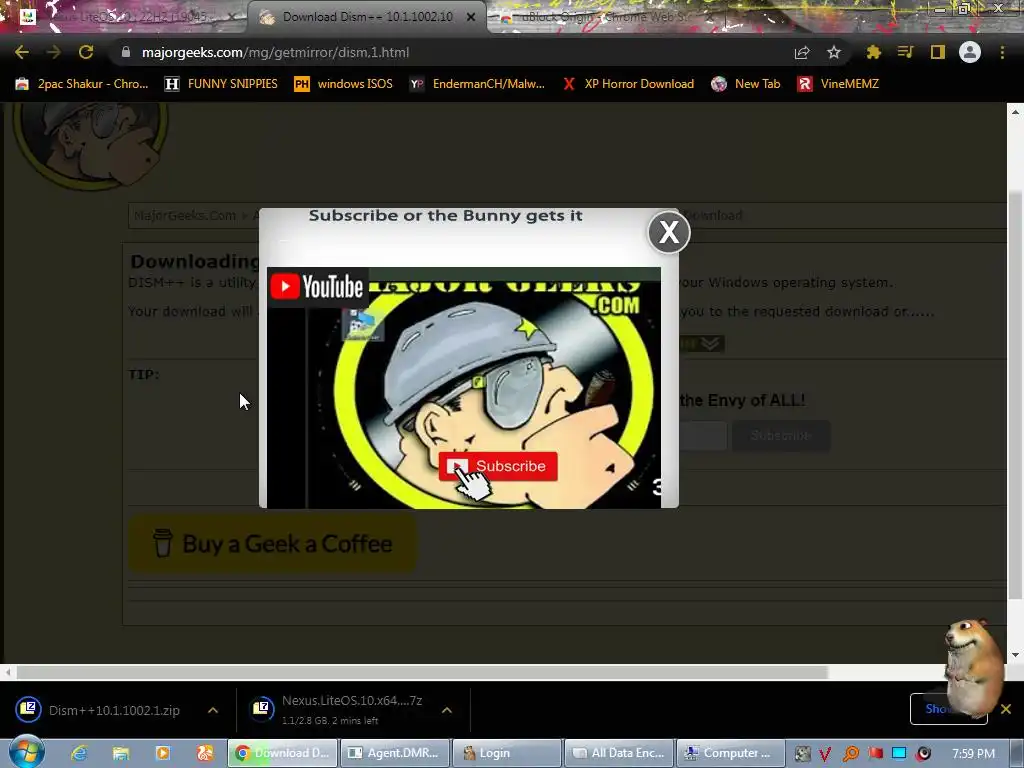Switch to the Login taskbar window

click(x=507, y=753)
